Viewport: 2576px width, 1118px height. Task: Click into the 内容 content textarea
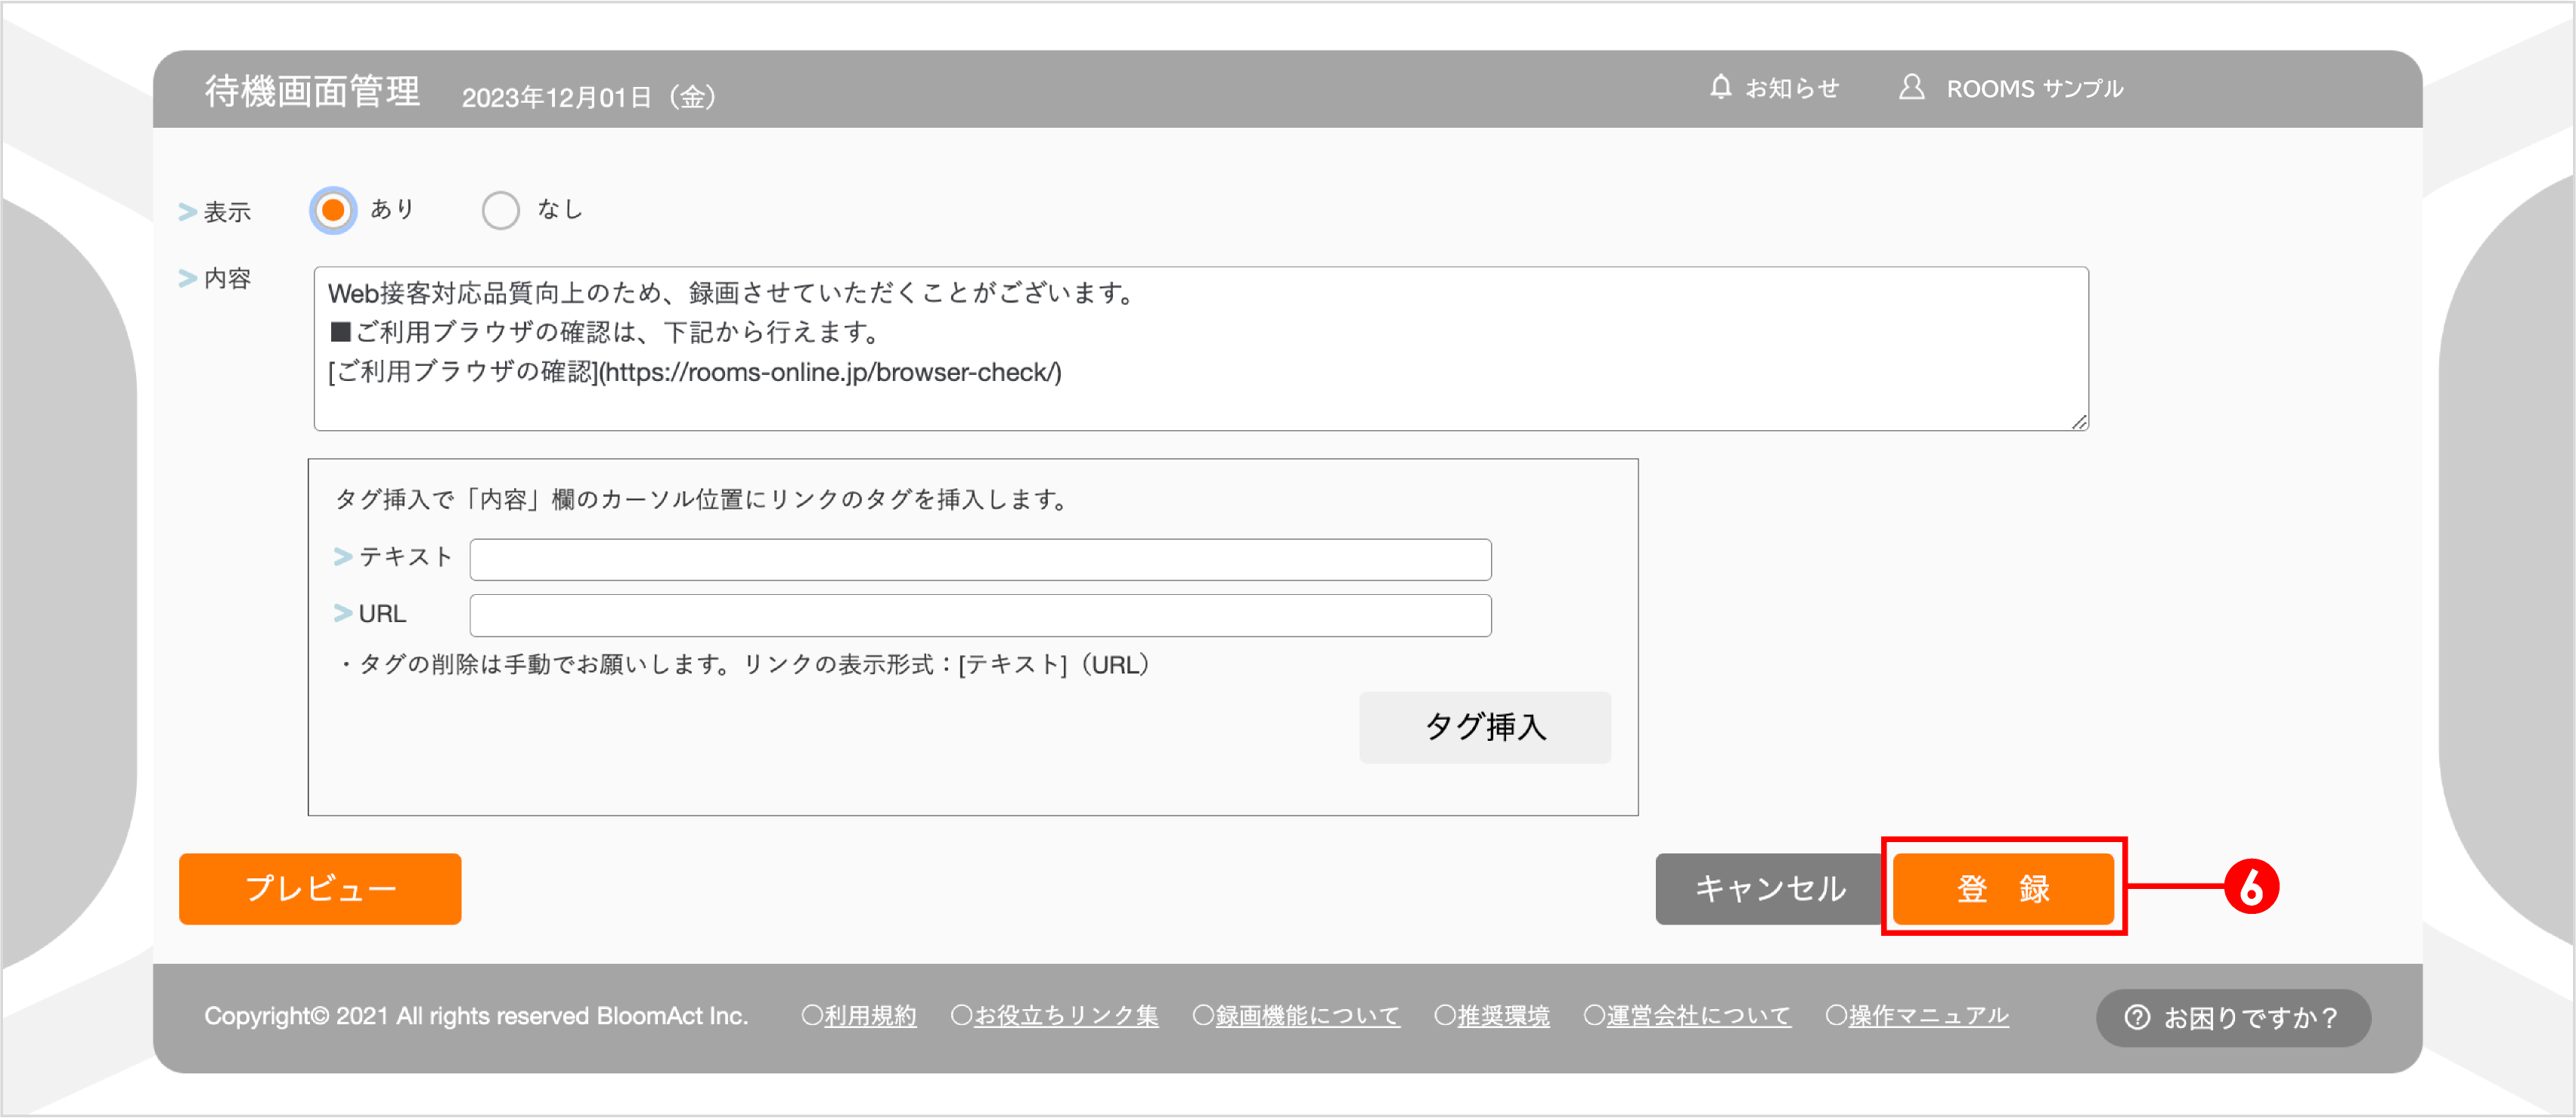[x=1200, y=350]
